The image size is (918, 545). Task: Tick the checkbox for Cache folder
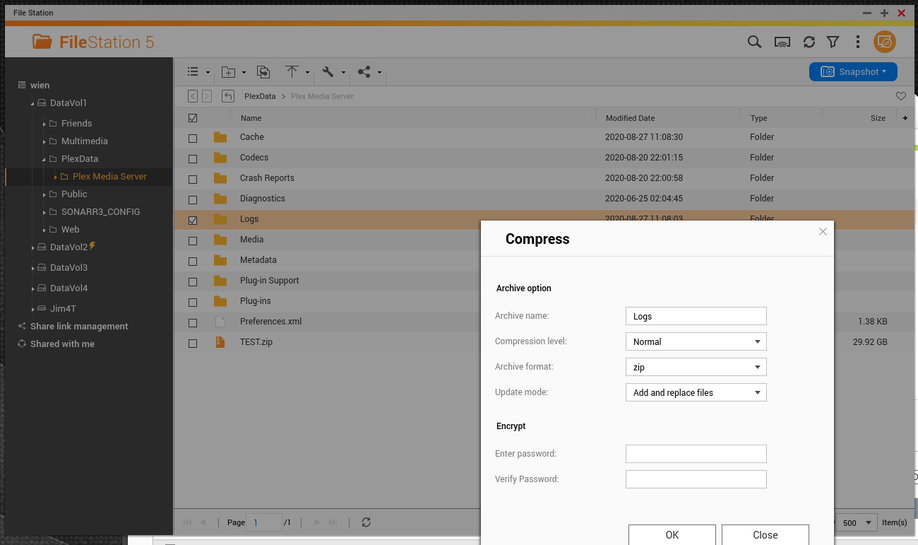pos(193,138)
